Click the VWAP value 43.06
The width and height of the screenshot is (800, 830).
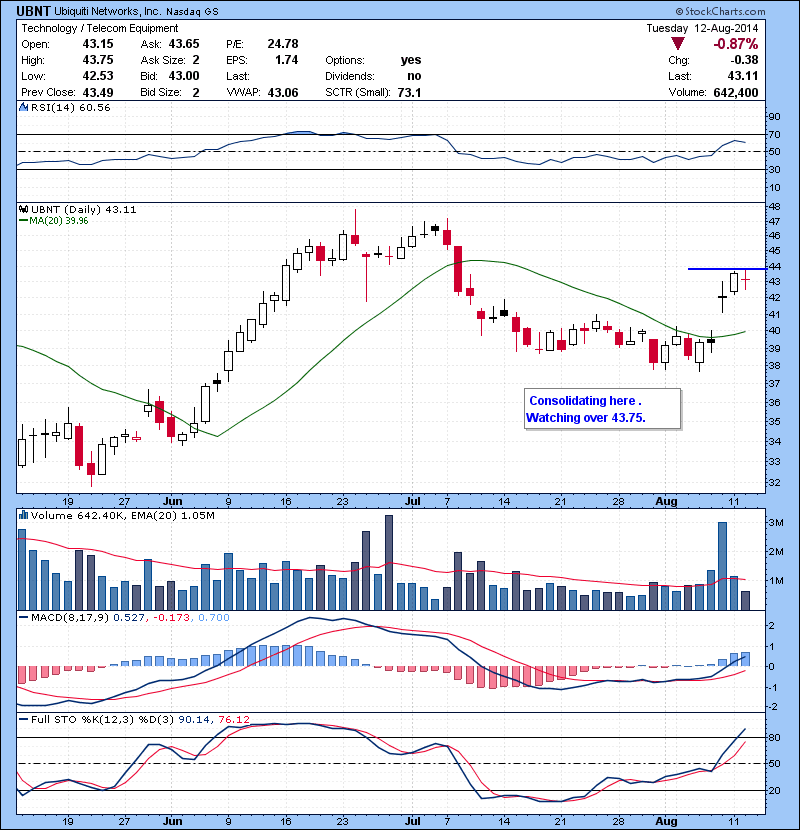pos(283,93)
